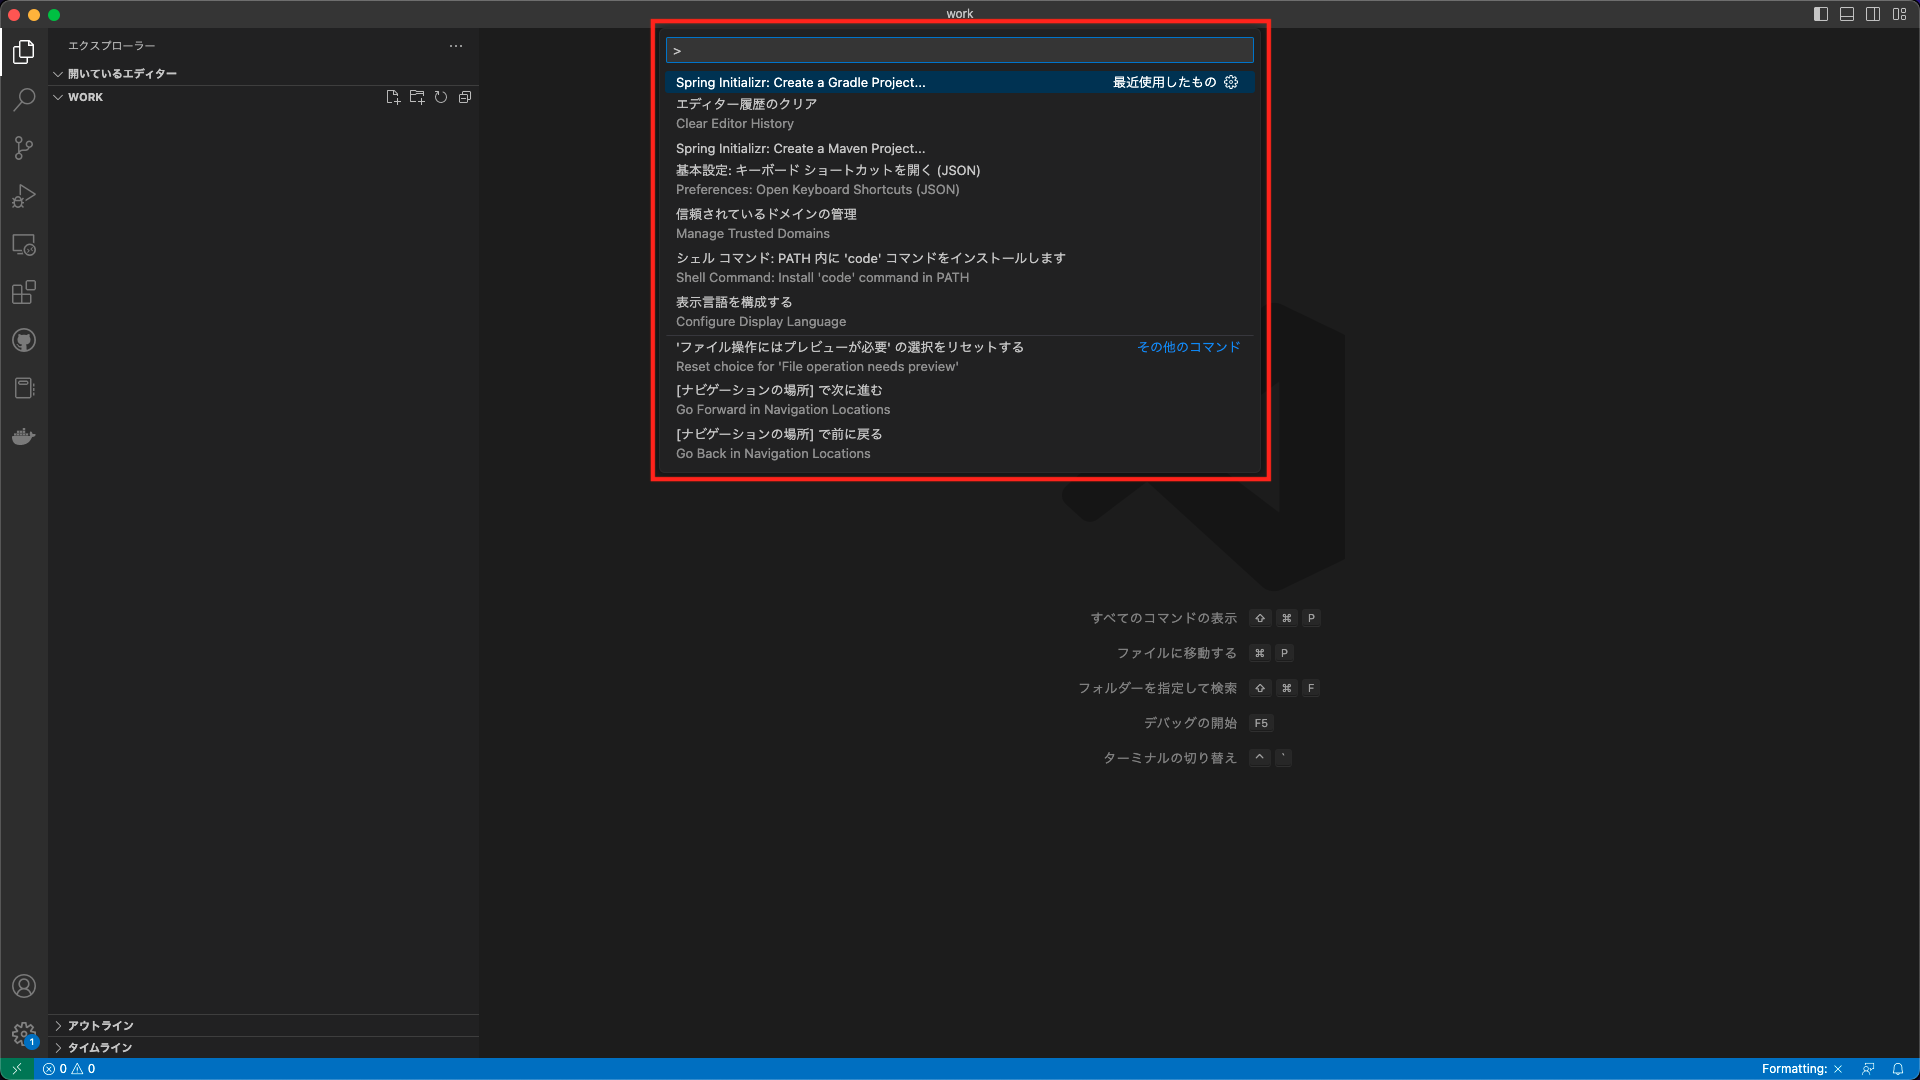Toggle the bottom panel layout button

[1847, 14]
